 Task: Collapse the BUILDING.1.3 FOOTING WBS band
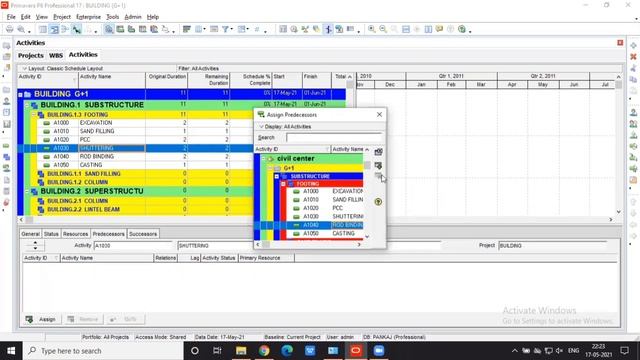[x=33, y=115]
